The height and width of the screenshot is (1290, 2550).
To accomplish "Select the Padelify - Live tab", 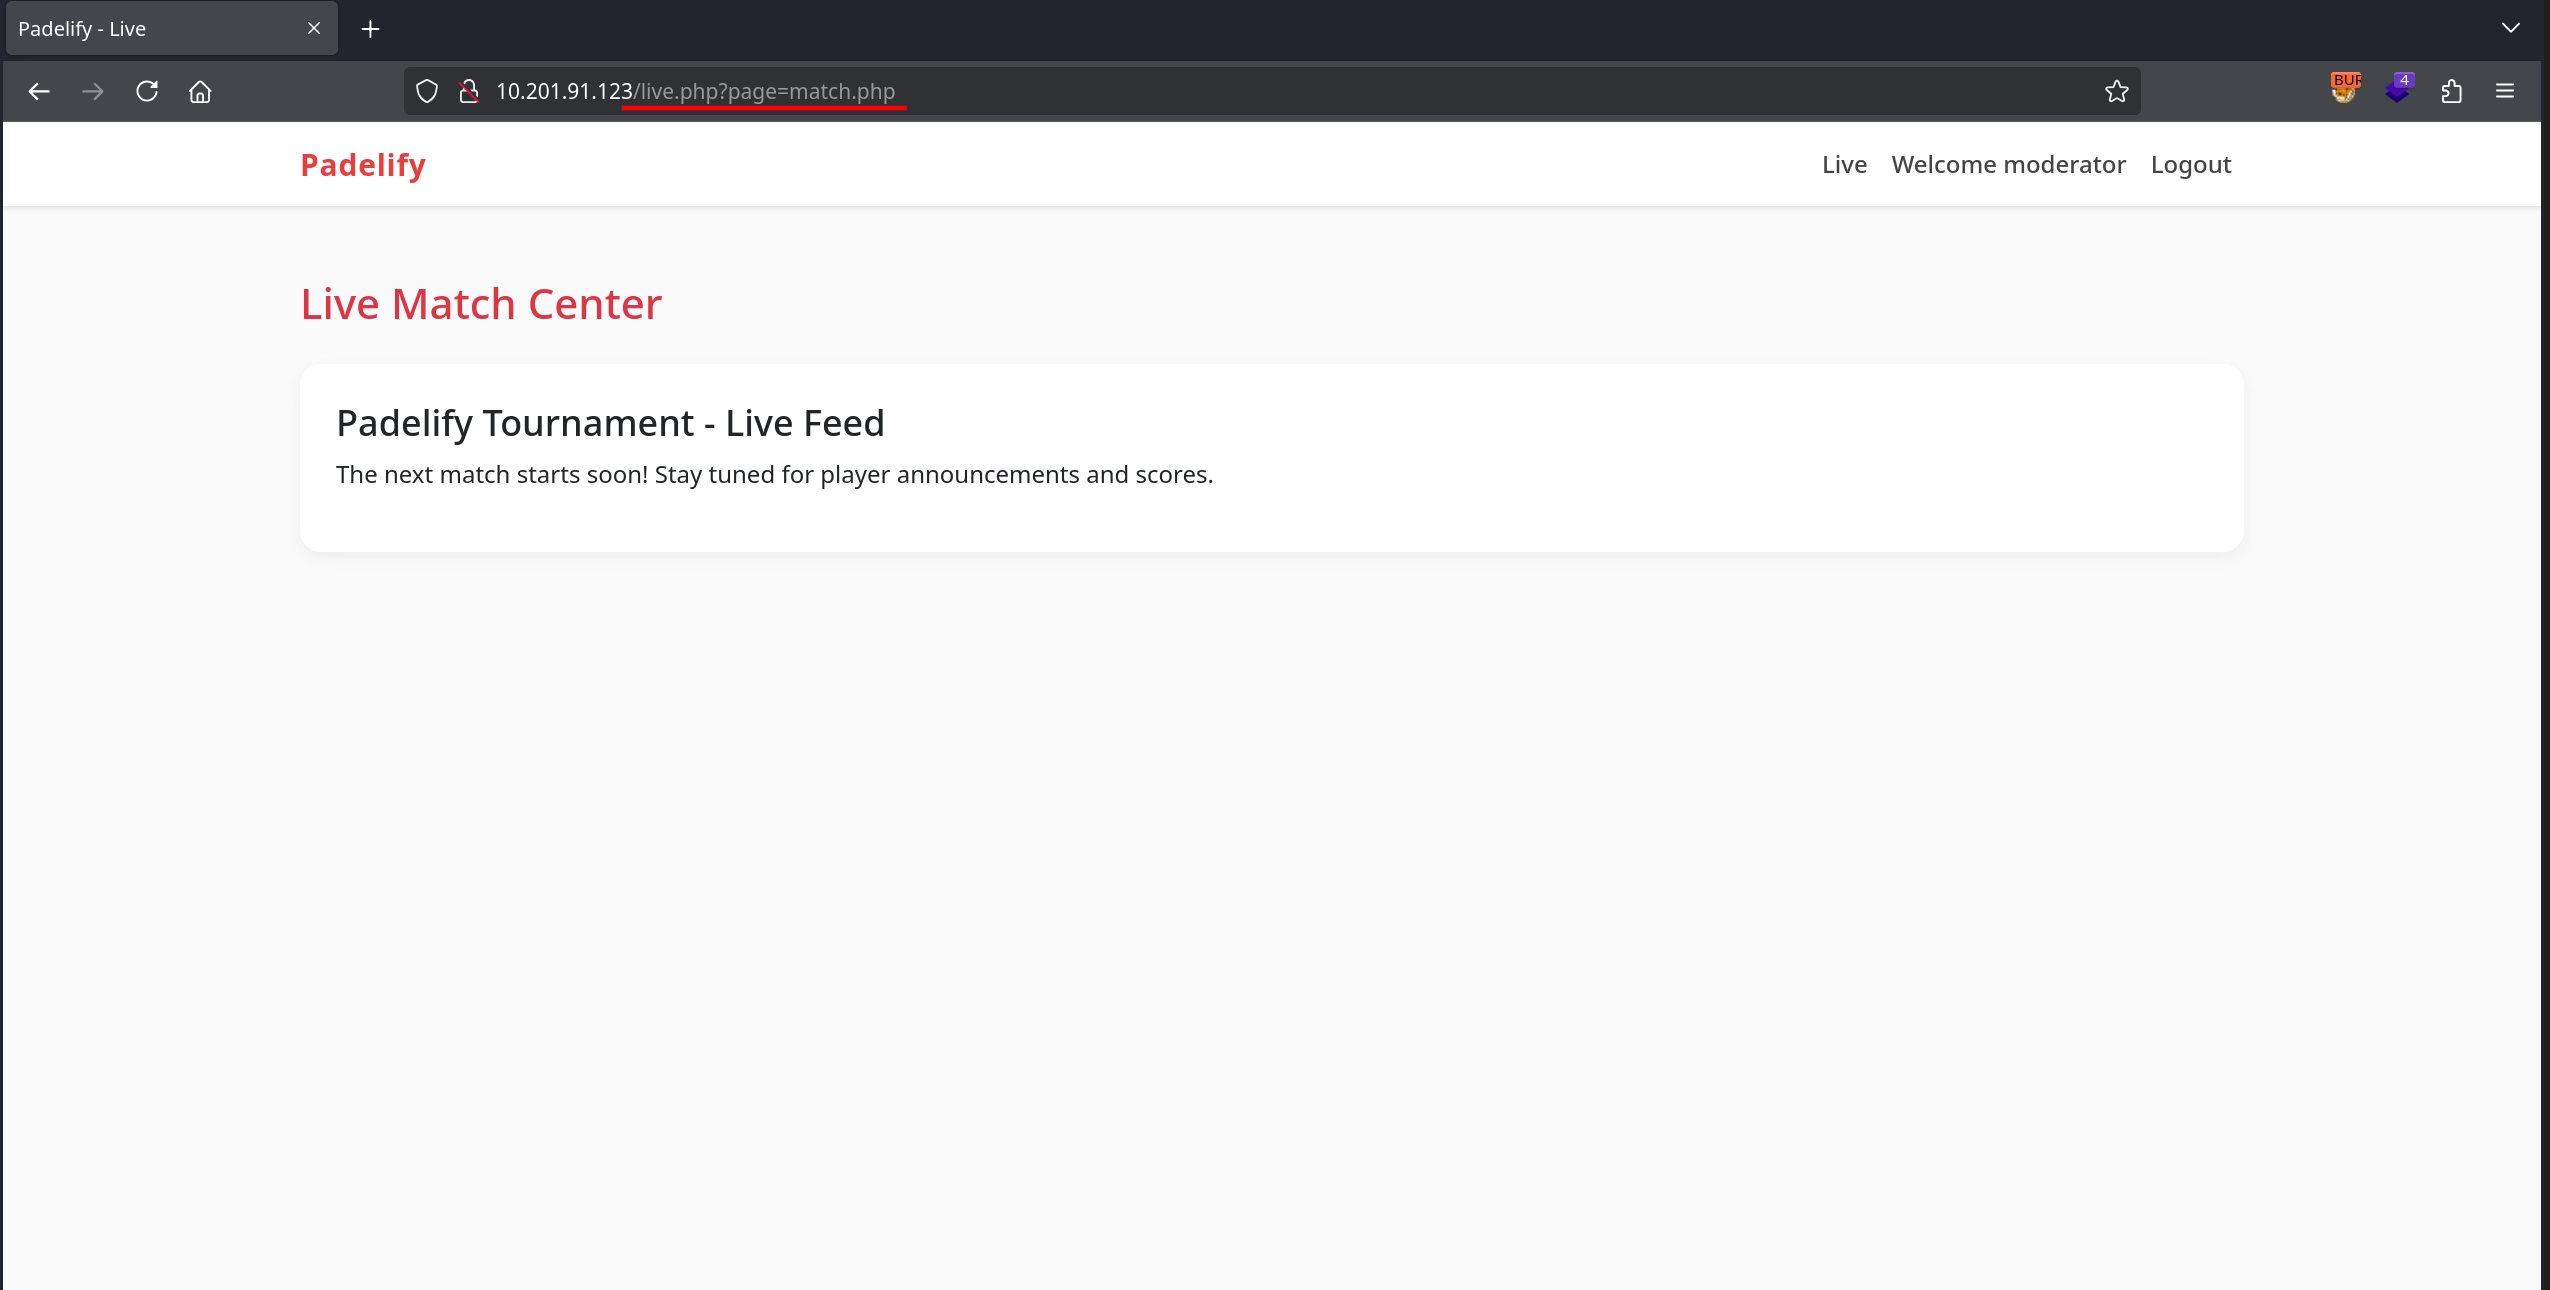I will coord(150,29).
